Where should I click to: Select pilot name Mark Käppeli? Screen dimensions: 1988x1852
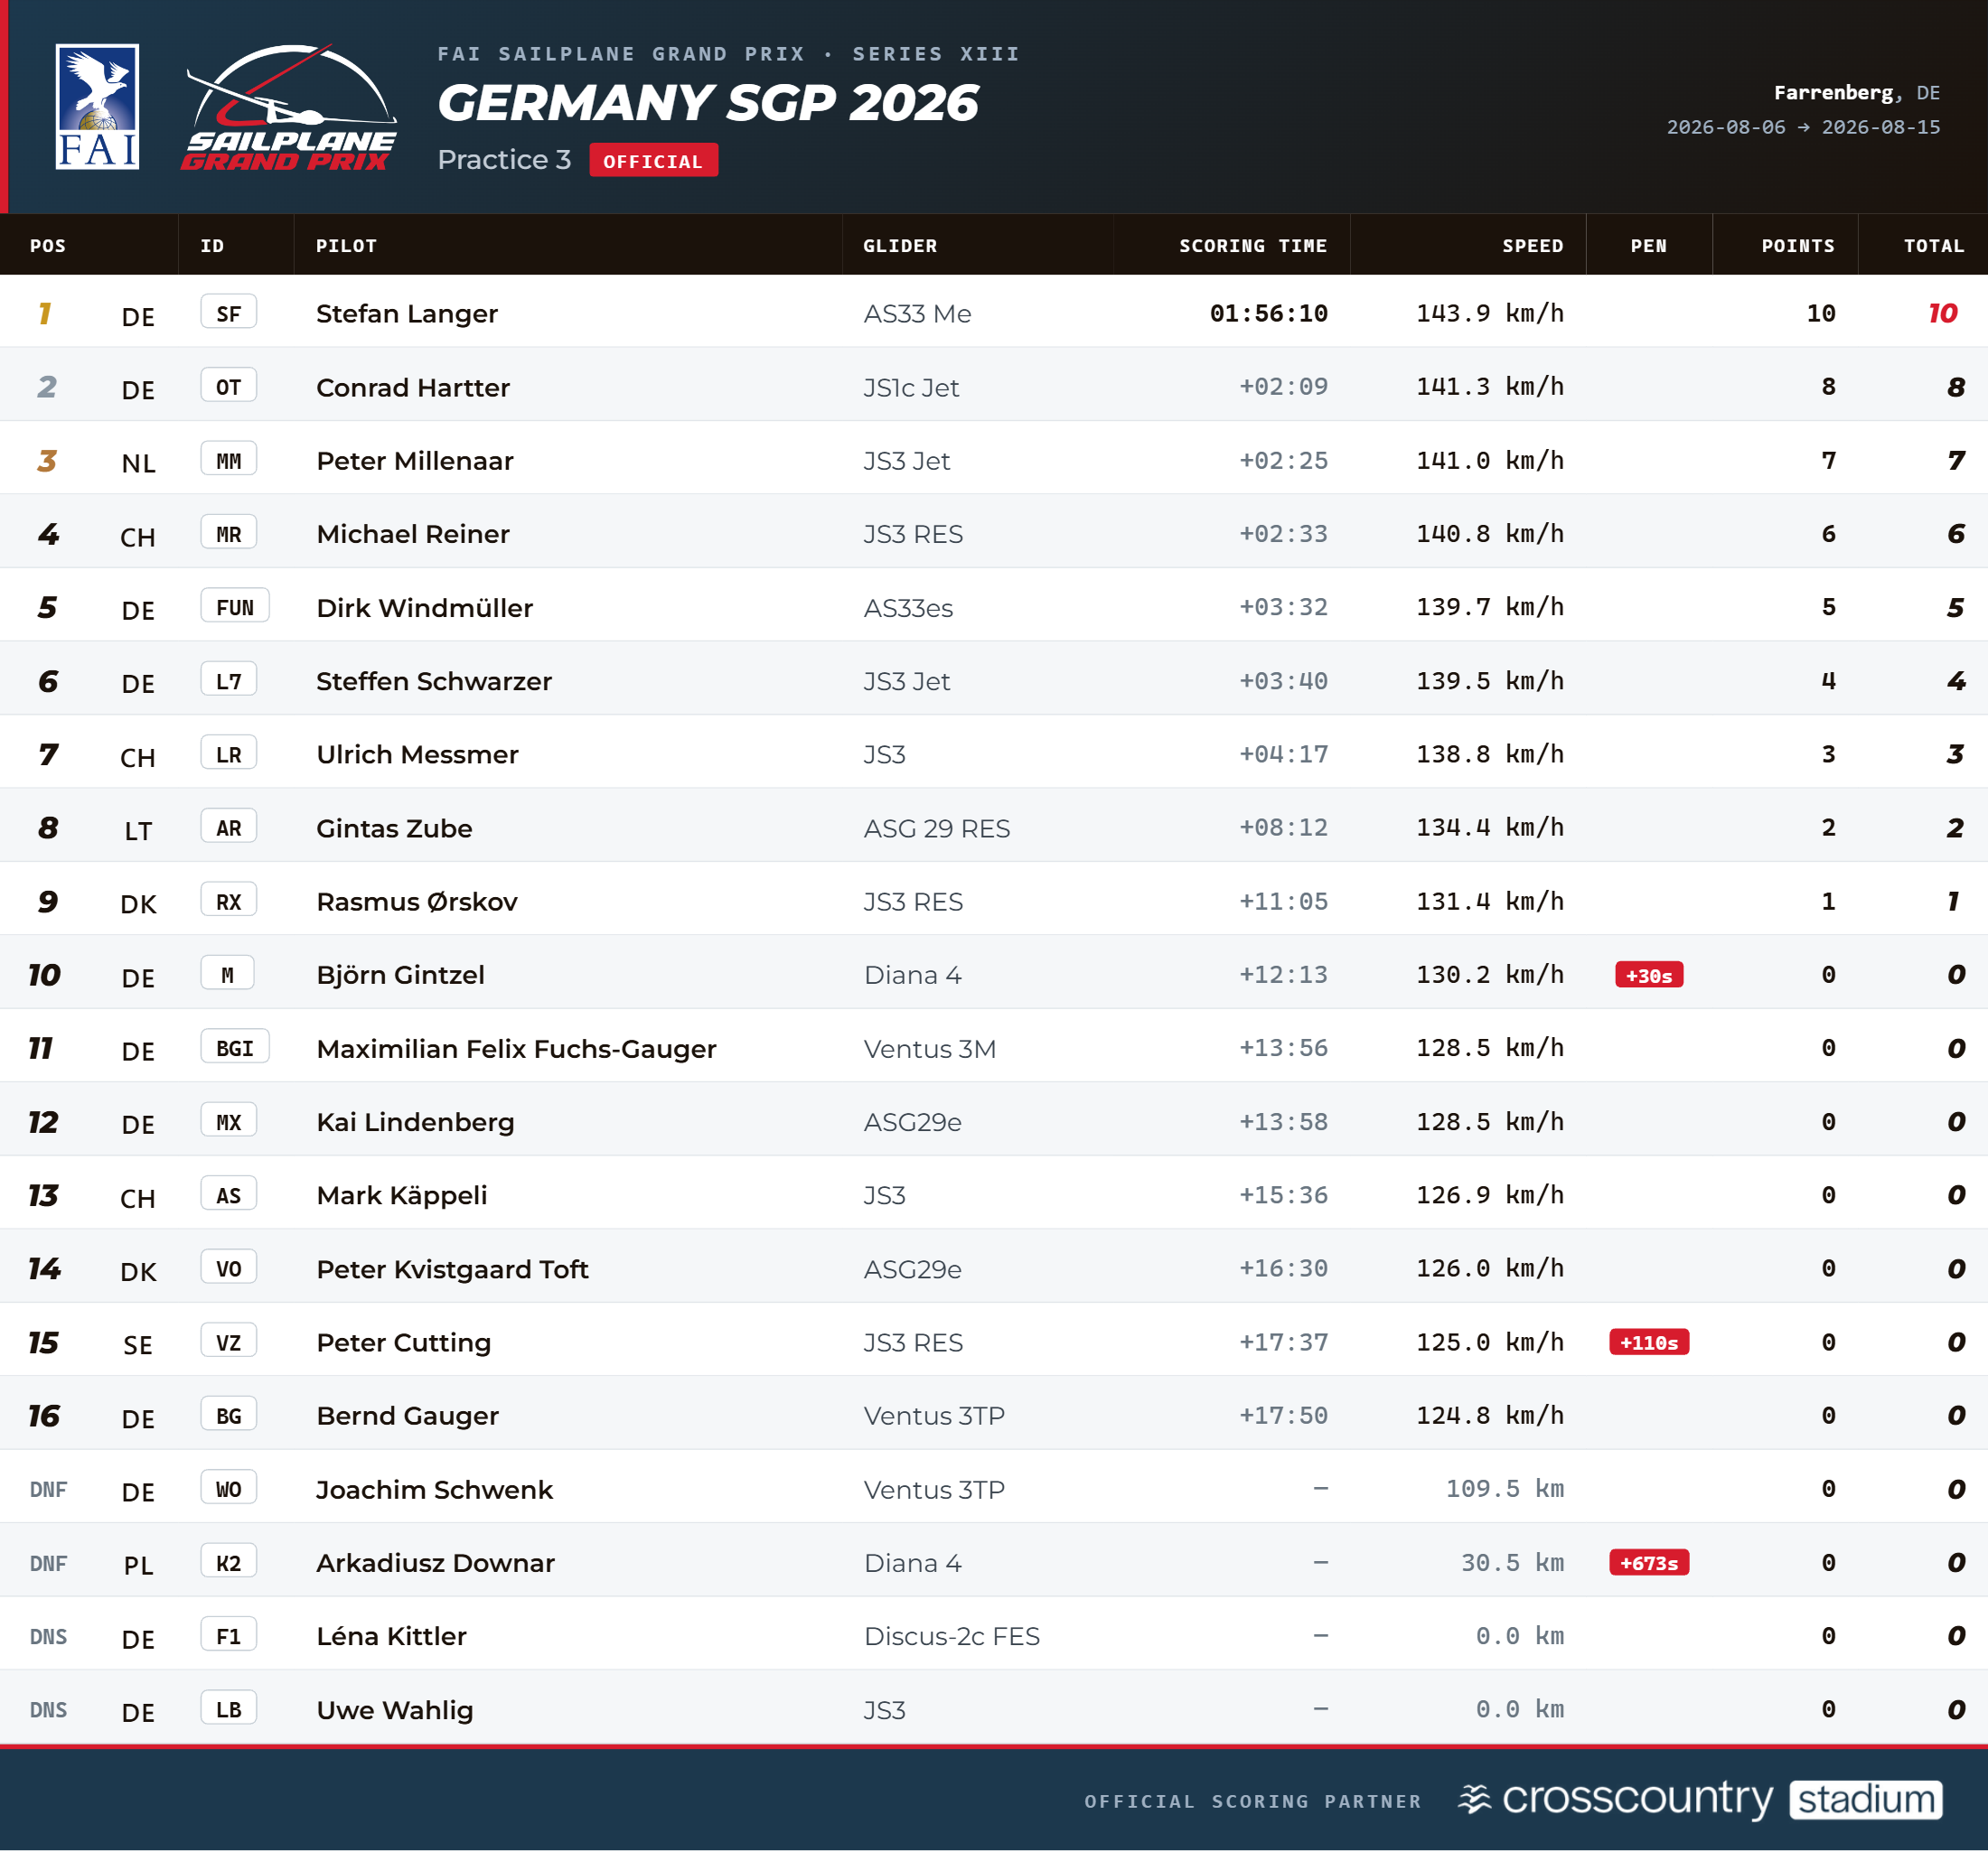(x=402, y=1195)
